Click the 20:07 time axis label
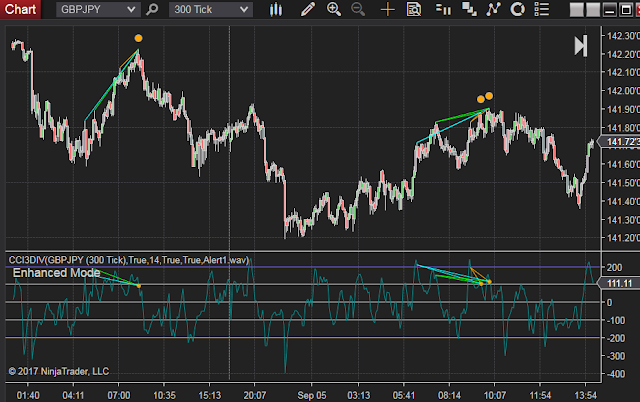This screenshot has height=402, width=640. coord(255,395)
